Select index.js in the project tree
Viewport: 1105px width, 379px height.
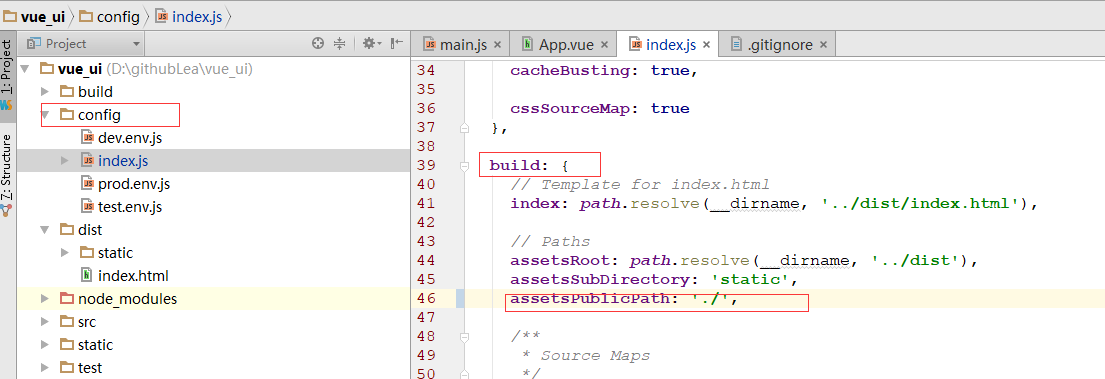coord(123,161)
